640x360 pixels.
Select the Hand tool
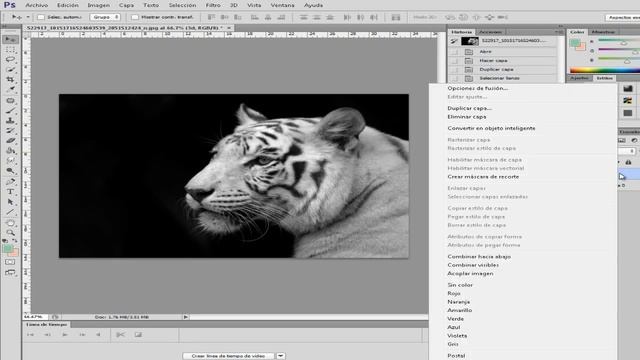pos(10,223)
